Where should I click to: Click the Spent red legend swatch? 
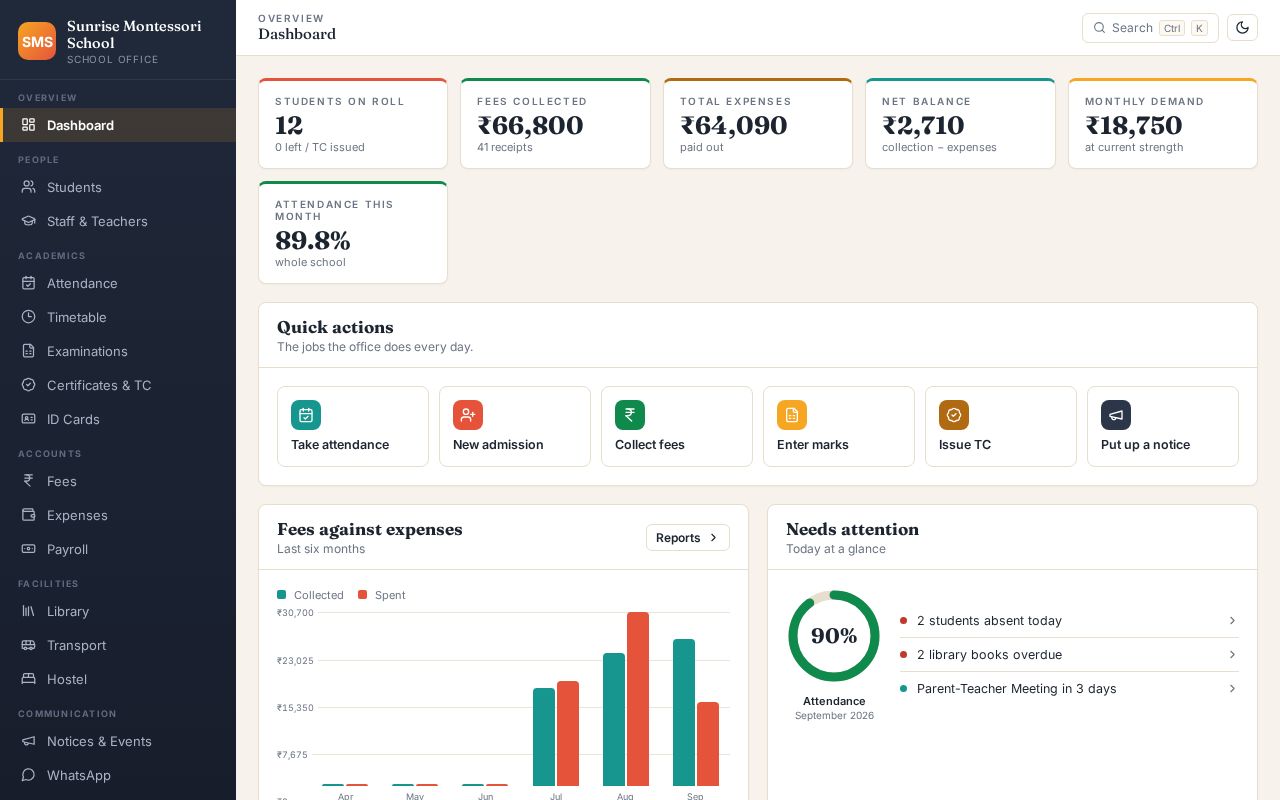pos(363,595)
